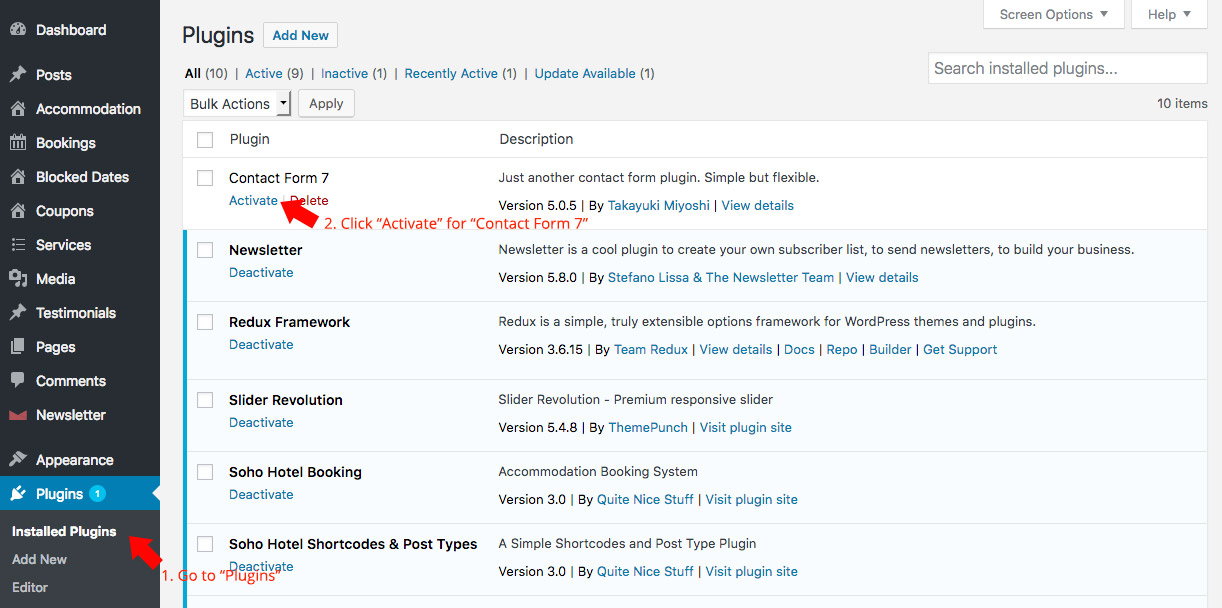Click the Accommodation house icon
This screenshot has height=608, width=1222.
pos(18,109)
